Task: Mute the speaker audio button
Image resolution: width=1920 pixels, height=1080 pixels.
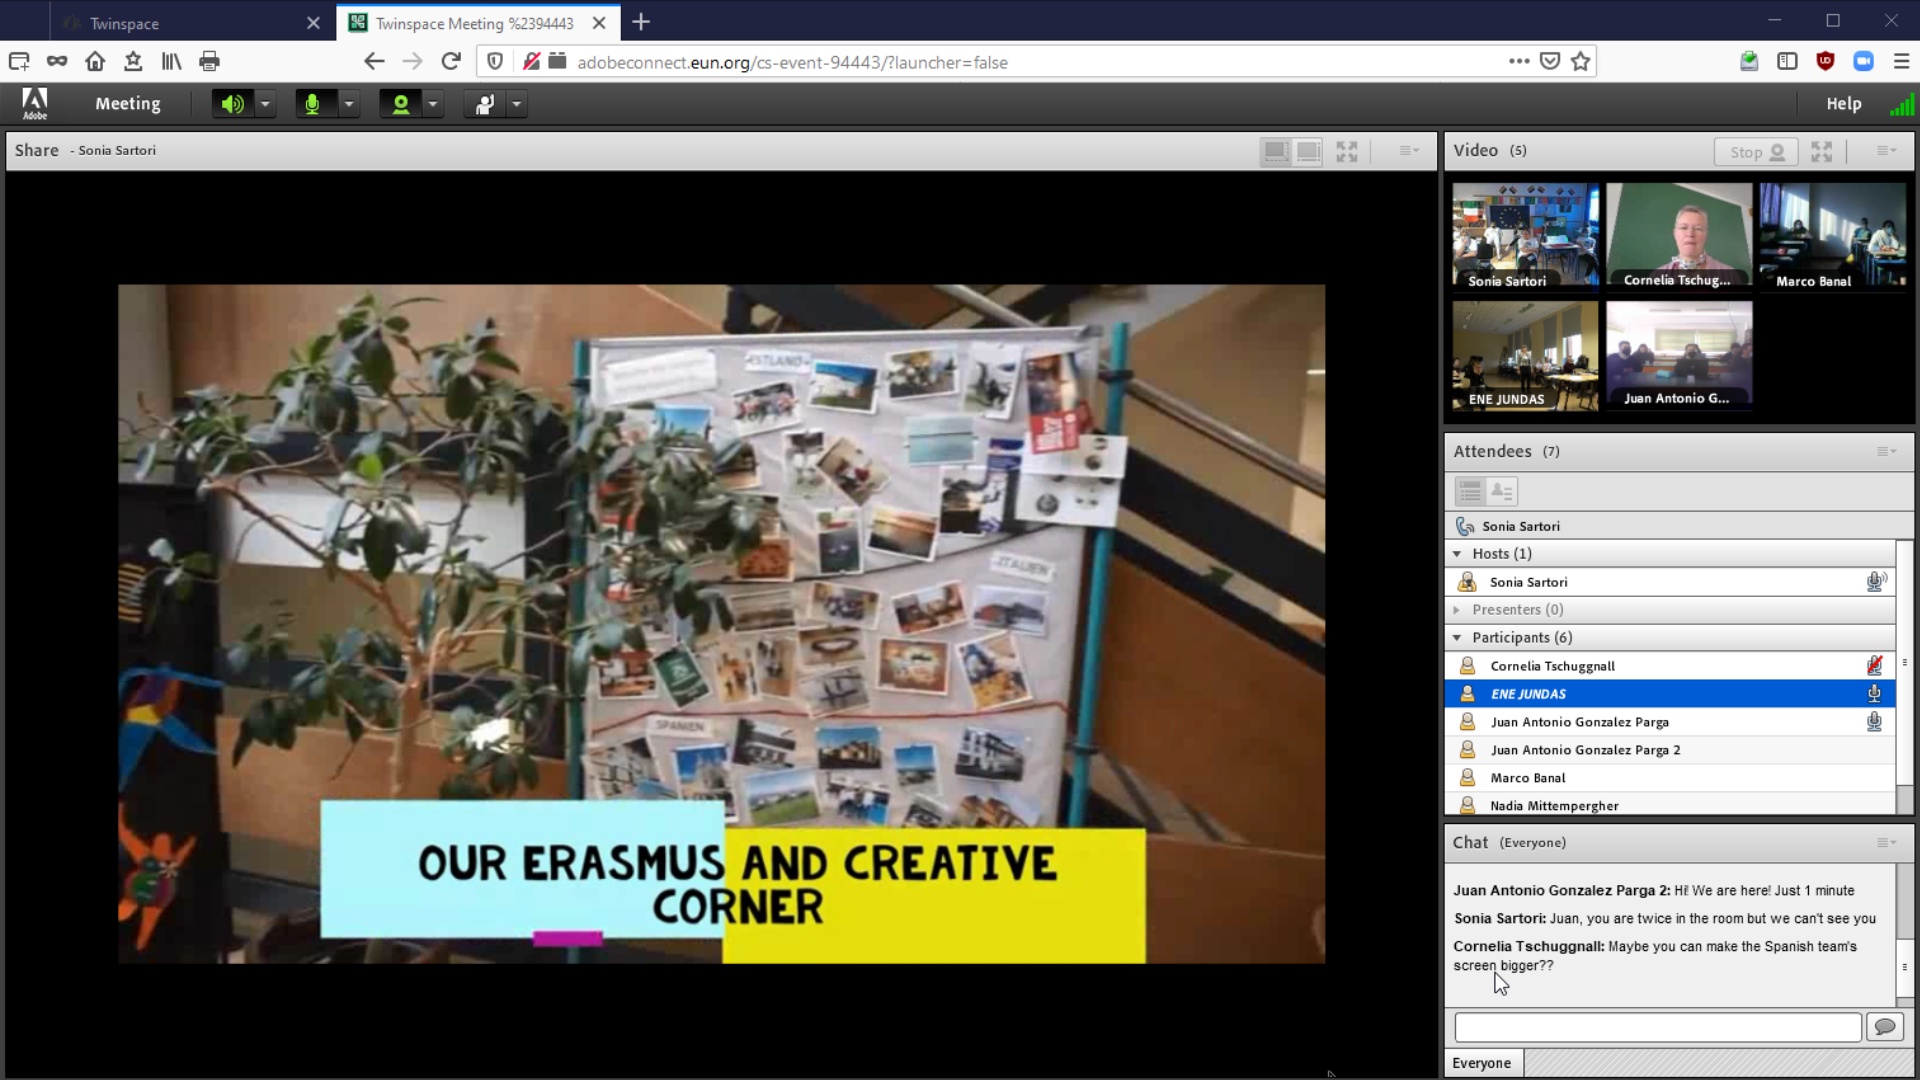Action: click(x=232, y=104)
